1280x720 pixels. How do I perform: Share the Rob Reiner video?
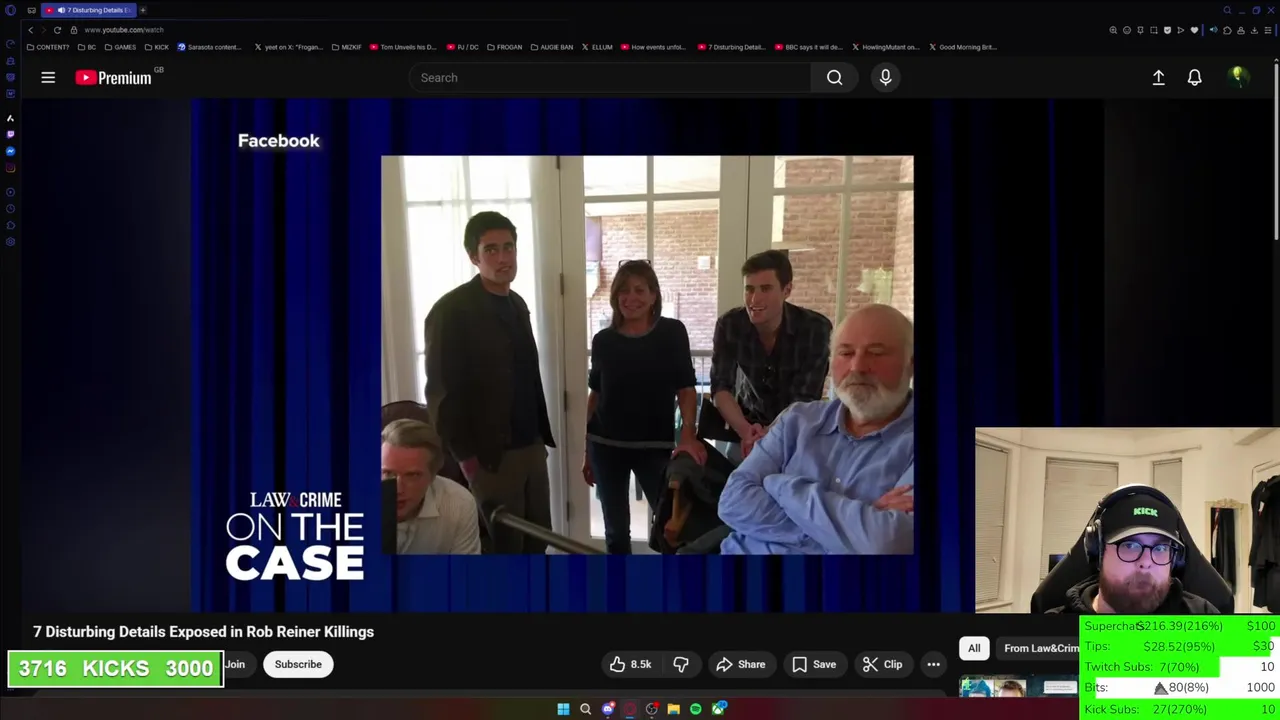pos(740,664)
